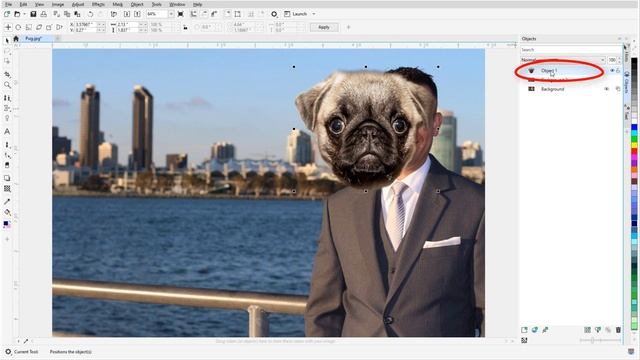The image size is (640, 360).
Task: Adjust the opacity 100 spinner arrows
Action: point(619,60)
